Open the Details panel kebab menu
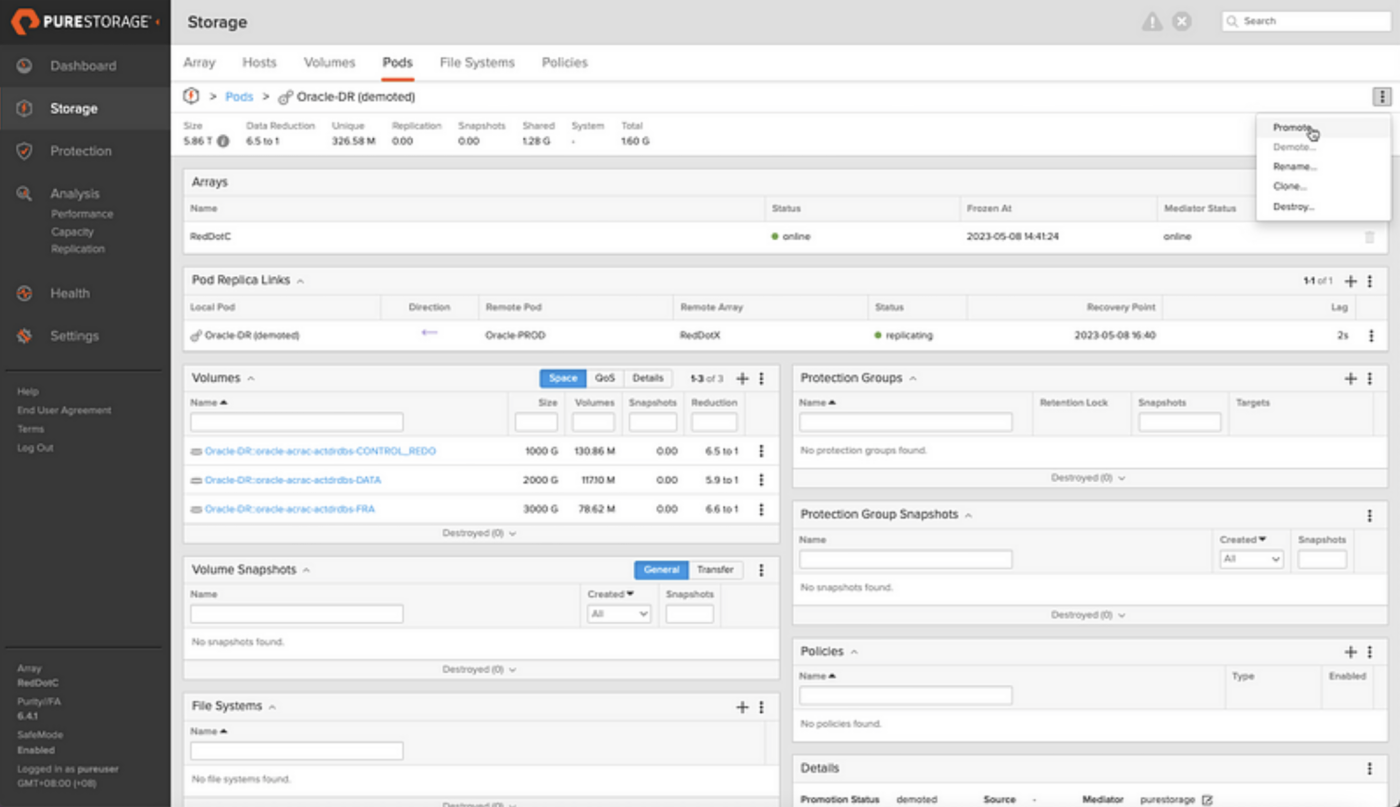This screenshot has height=807, width=1400. [1370, 769]
